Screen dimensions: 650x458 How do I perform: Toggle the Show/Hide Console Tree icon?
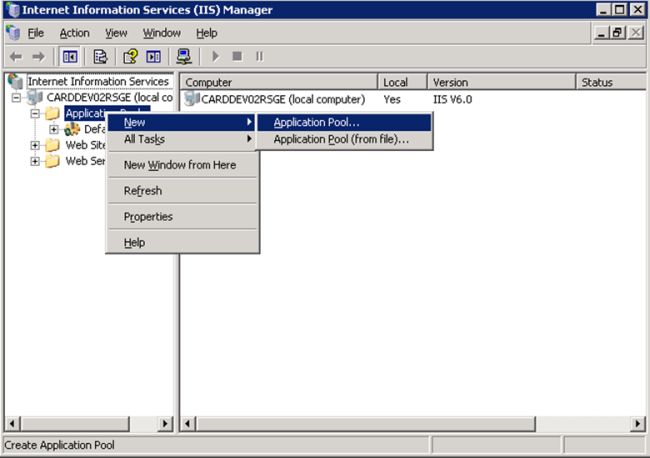coord(70,56)
